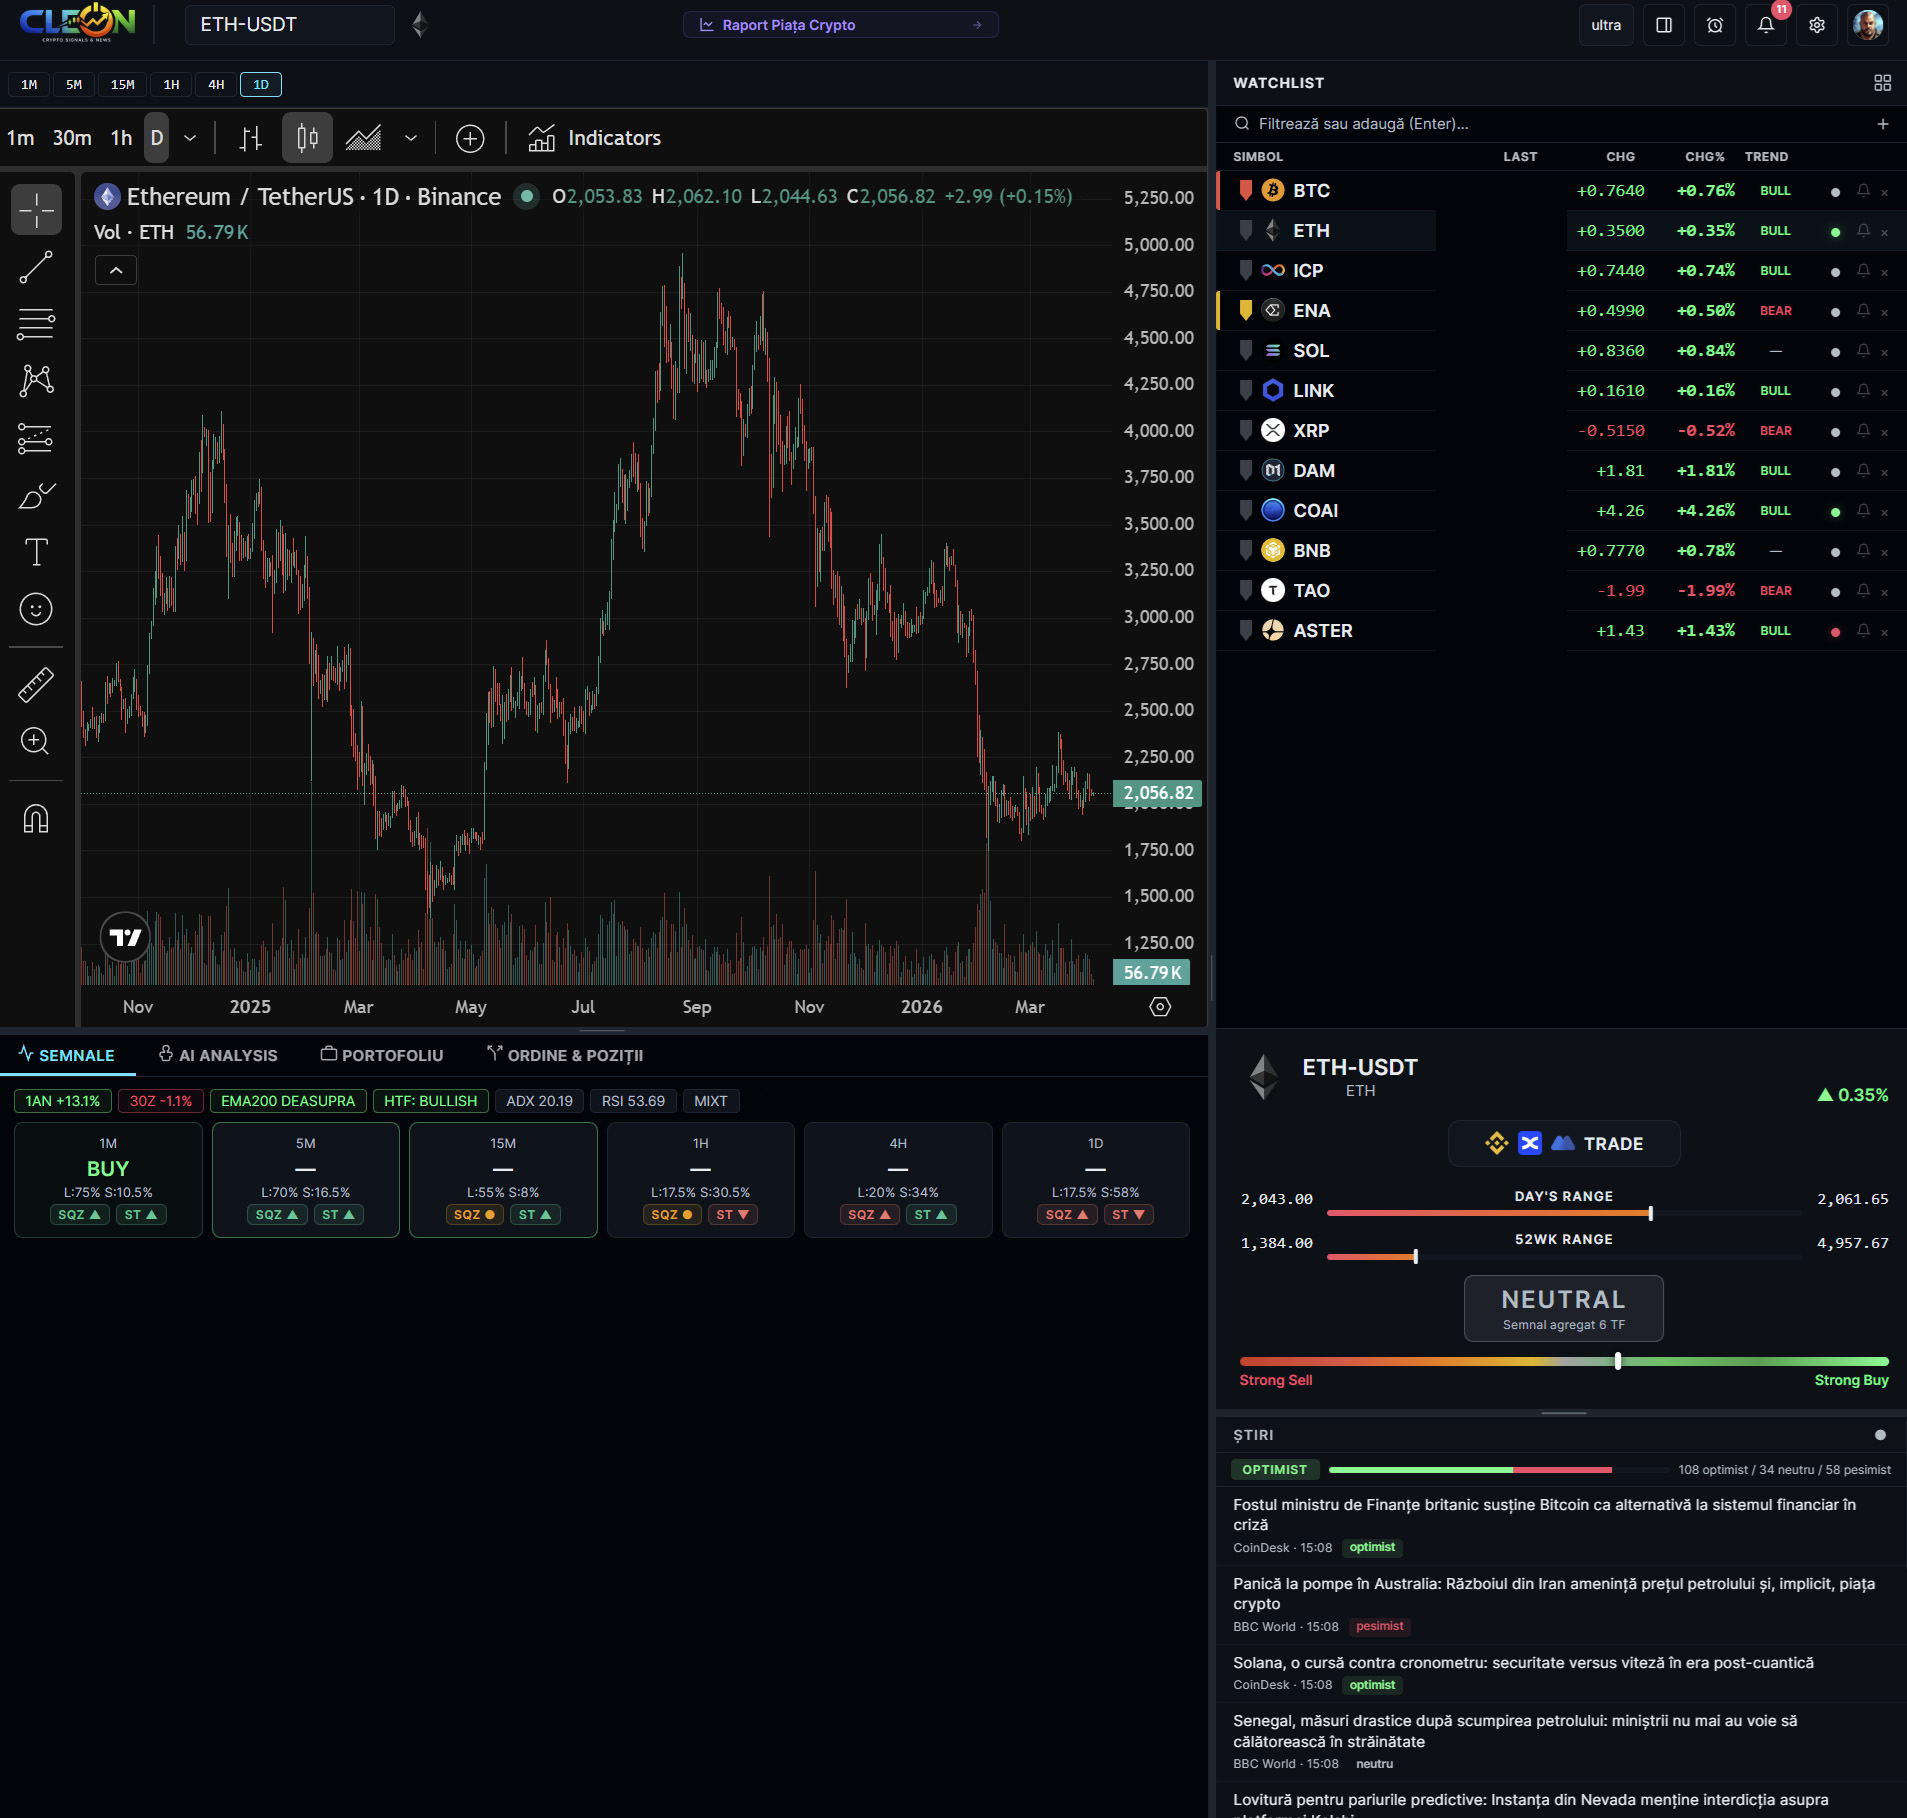Toggle alert bell on the ASTER row
1907x1818 pixels.
[1863, 630]
